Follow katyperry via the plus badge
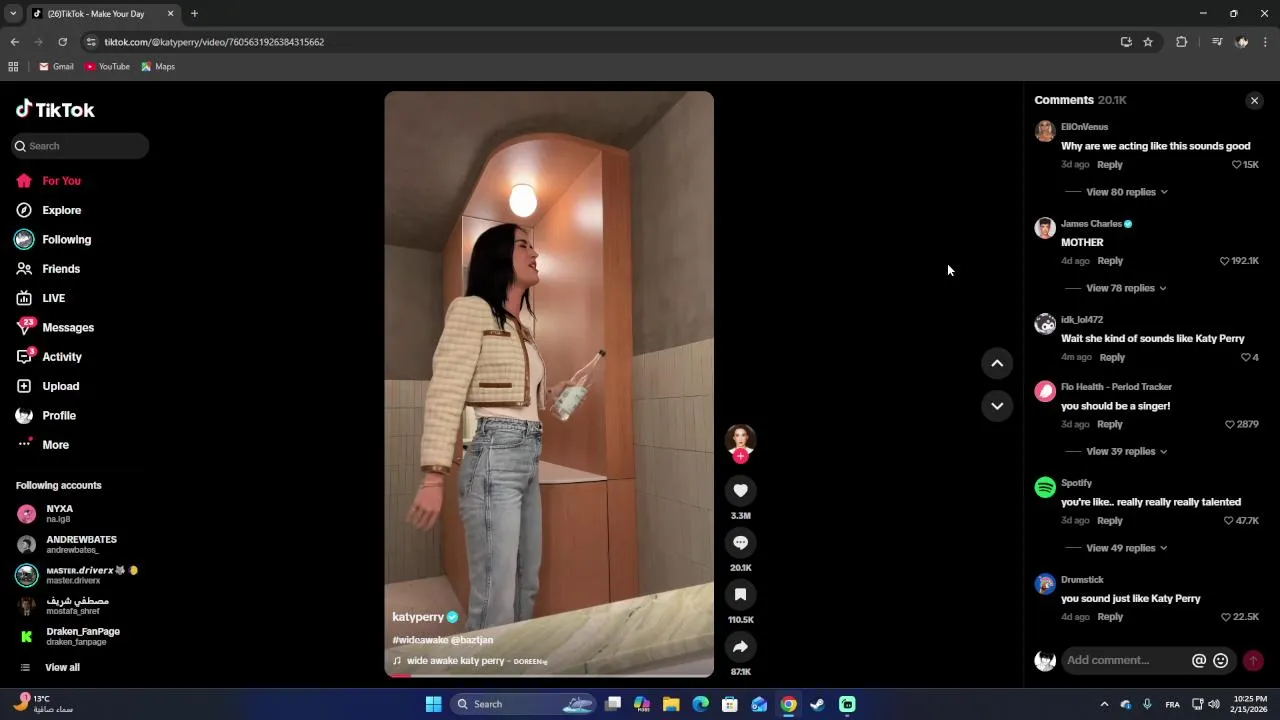Screen dimensions: 1280x720 [x=740, y=456]
